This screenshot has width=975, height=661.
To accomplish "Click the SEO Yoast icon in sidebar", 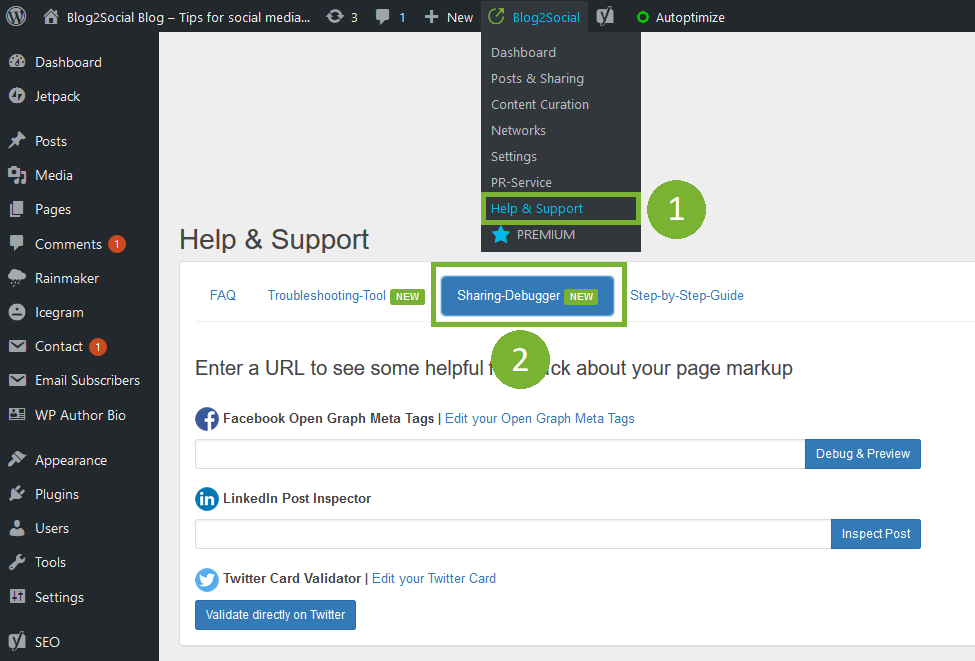I will 17,641.
